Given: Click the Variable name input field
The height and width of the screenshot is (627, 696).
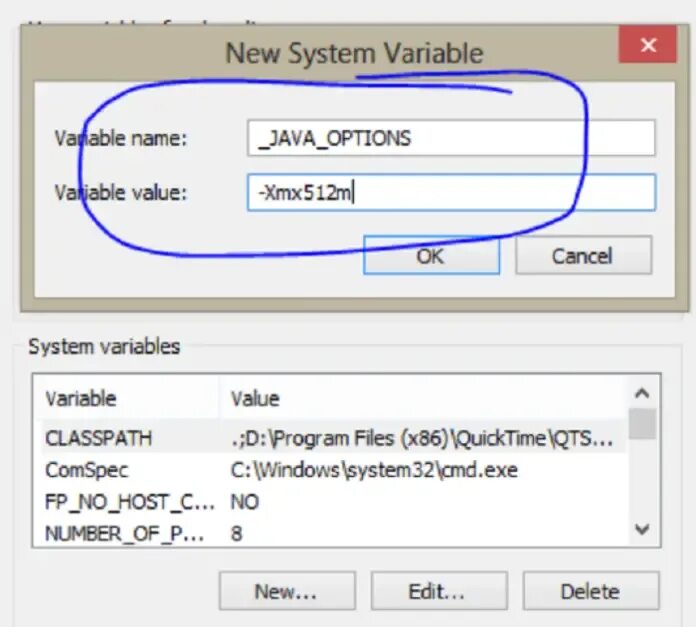Looking at the screenshot, I should click(x=451, y=138).
